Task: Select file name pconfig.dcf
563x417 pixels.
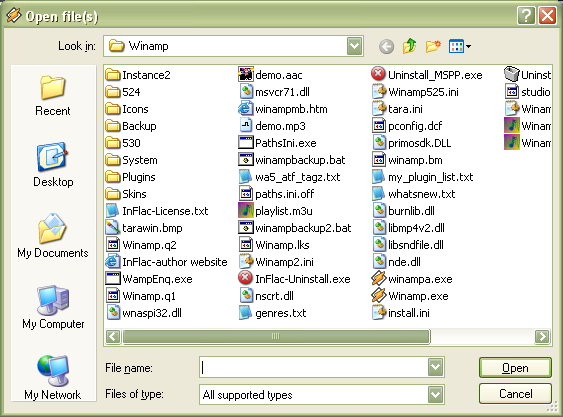Action: pyautogui.click(x=415, y=126)
